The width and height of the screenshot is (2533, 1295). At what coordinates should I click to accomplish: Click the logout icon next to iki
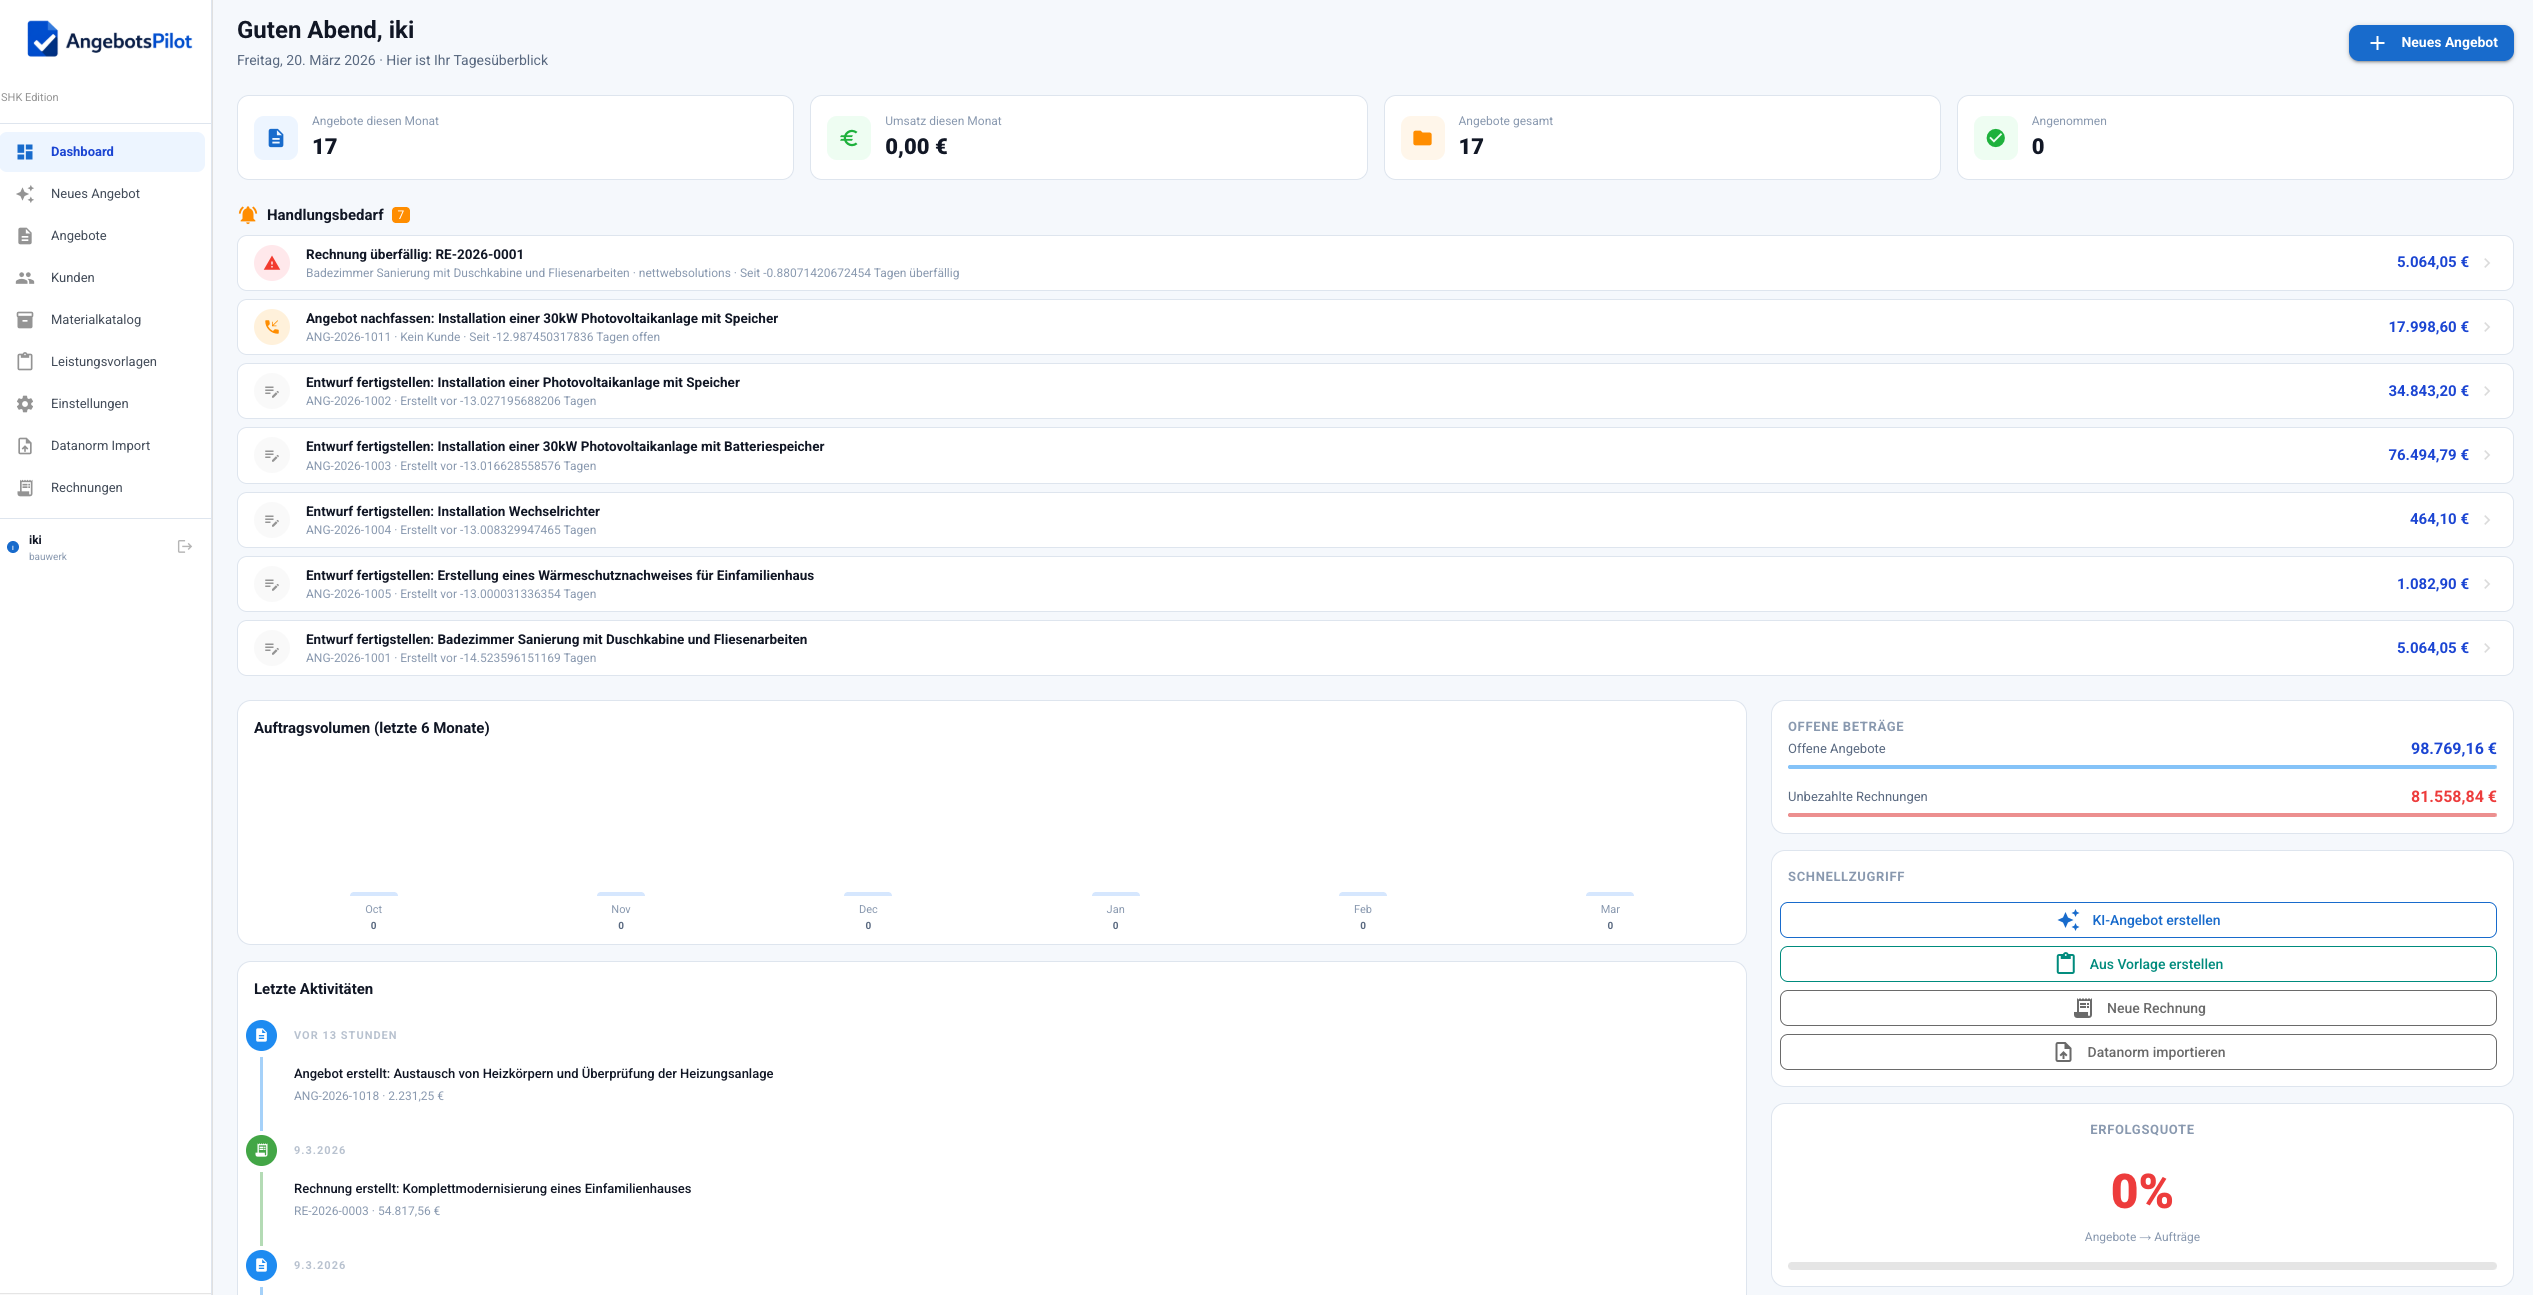pyautogui.click(x=184, y=545)
